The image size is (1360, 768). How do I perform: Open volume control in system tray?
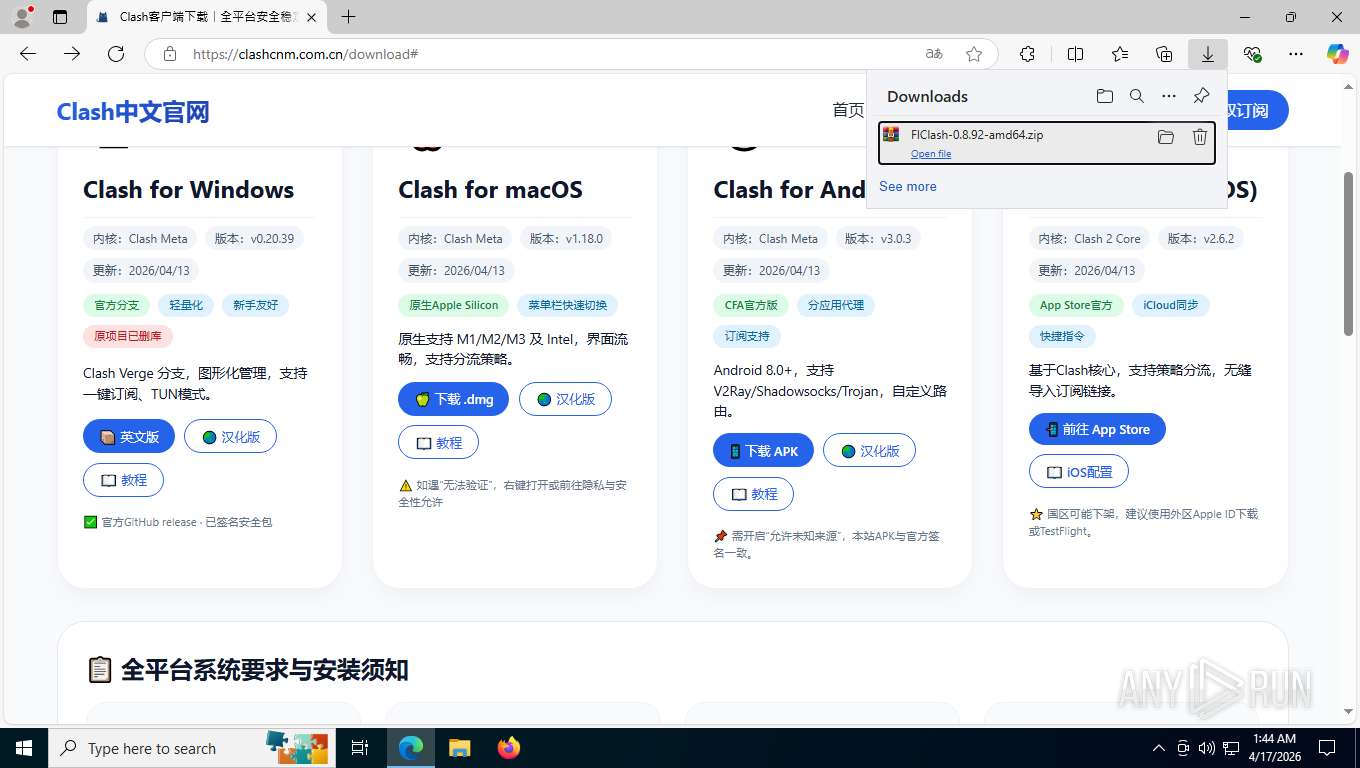[1207, 748]
